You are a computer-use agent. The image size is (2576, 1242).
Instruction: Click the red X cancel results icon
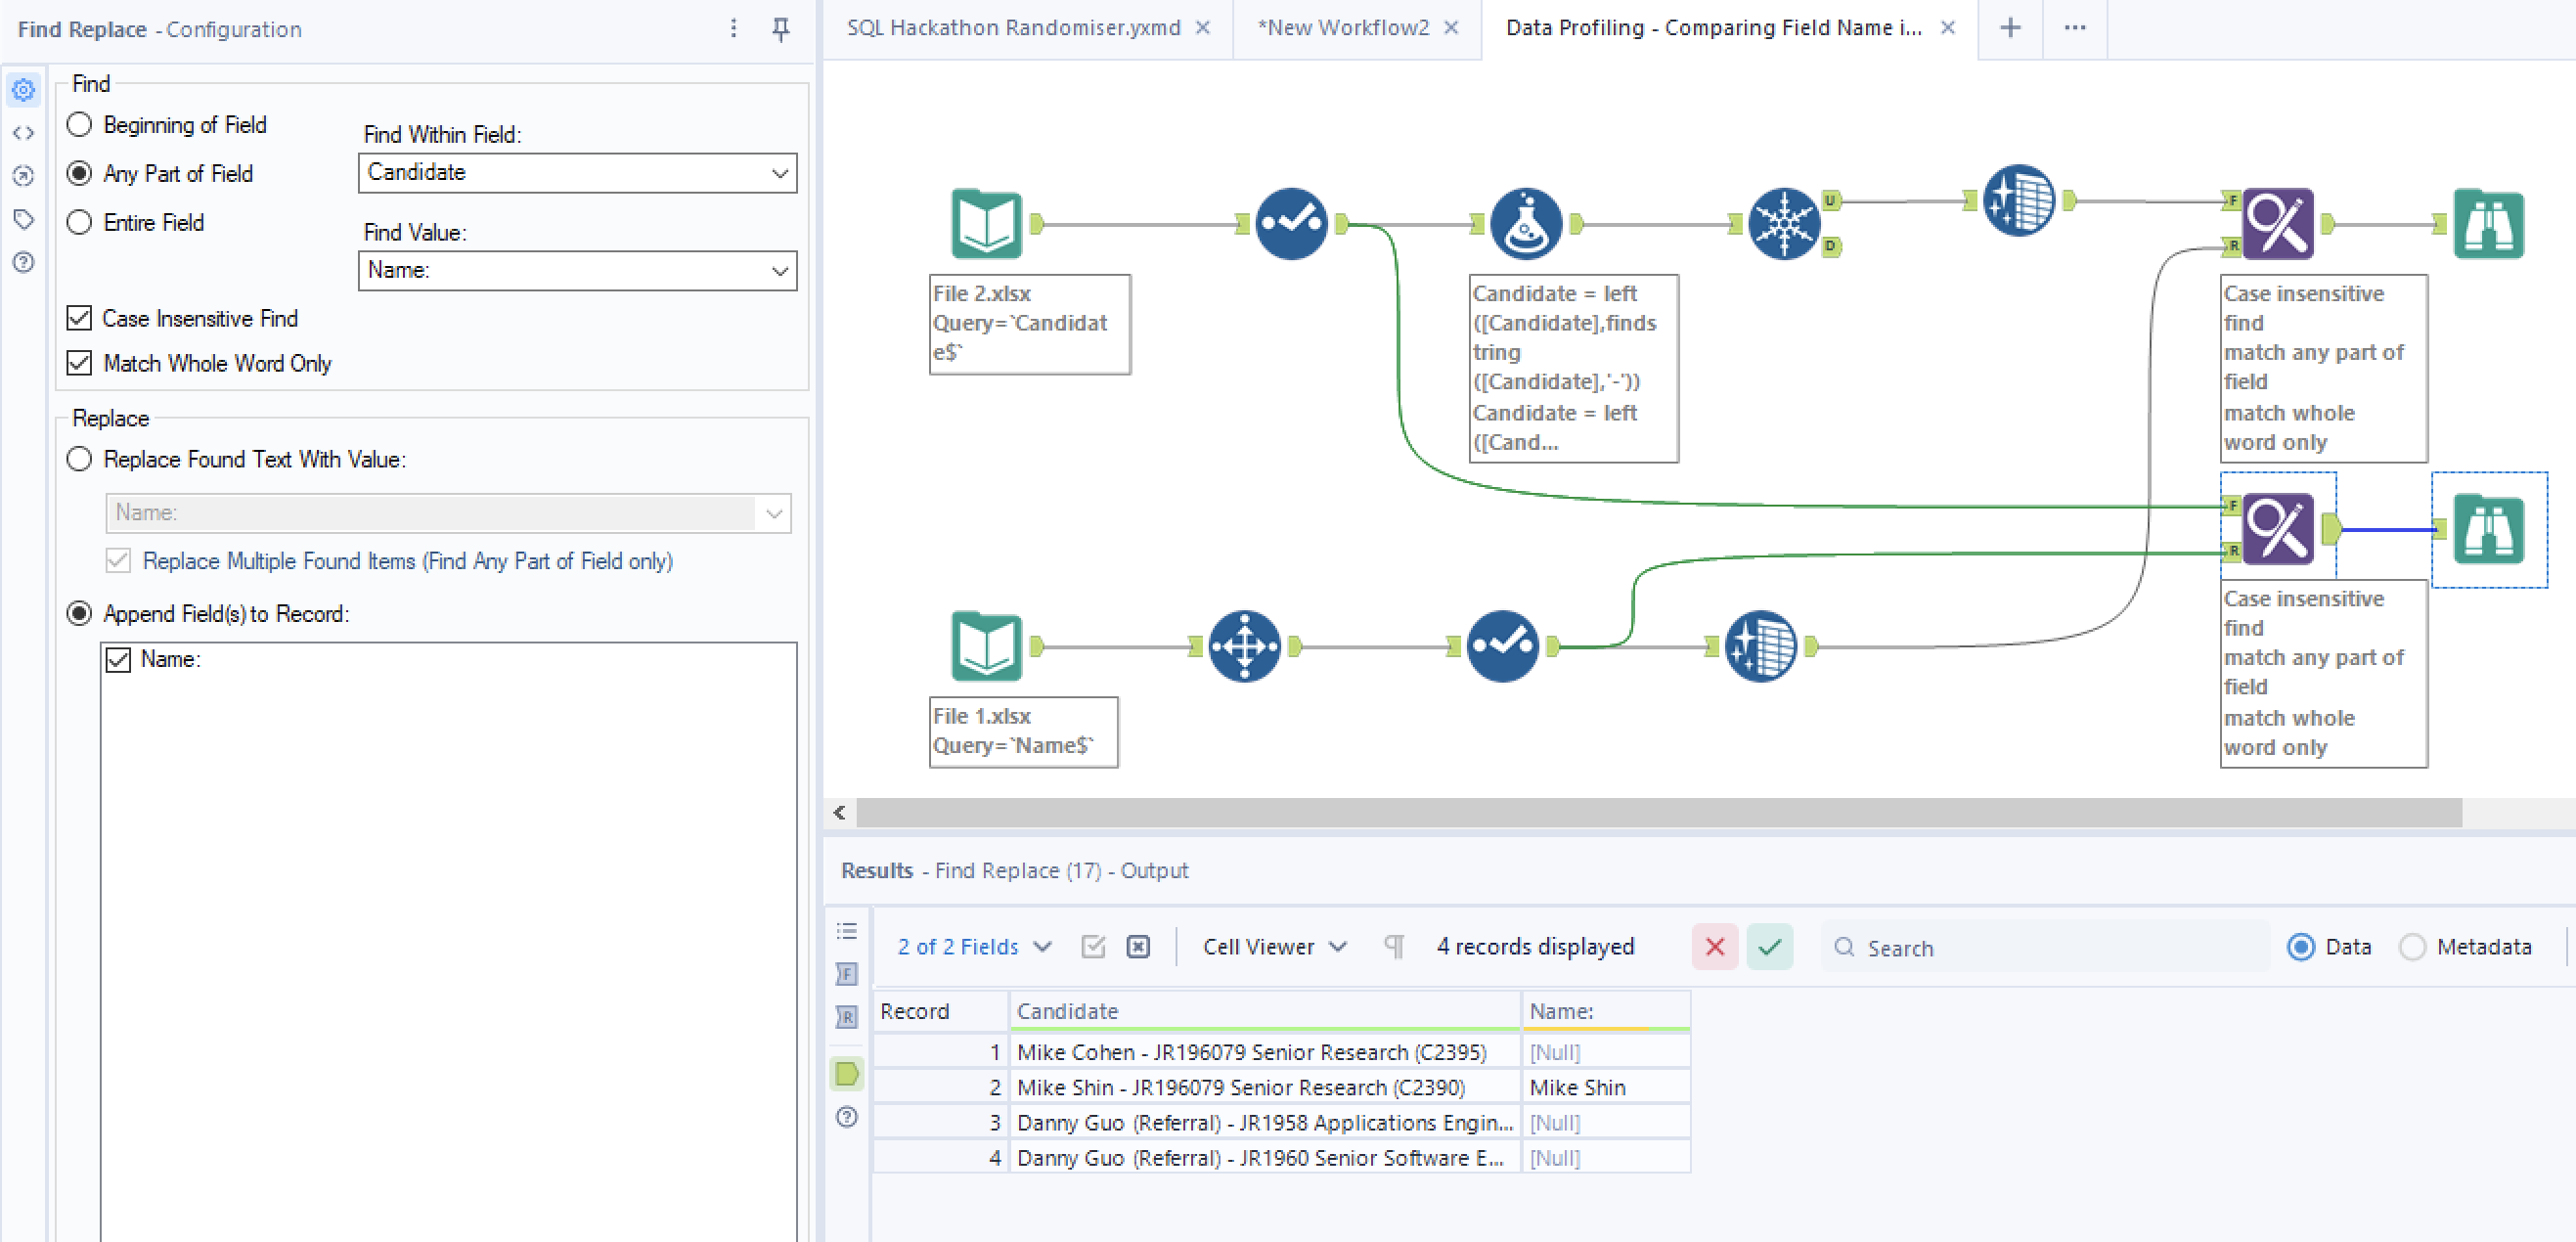1714,946
